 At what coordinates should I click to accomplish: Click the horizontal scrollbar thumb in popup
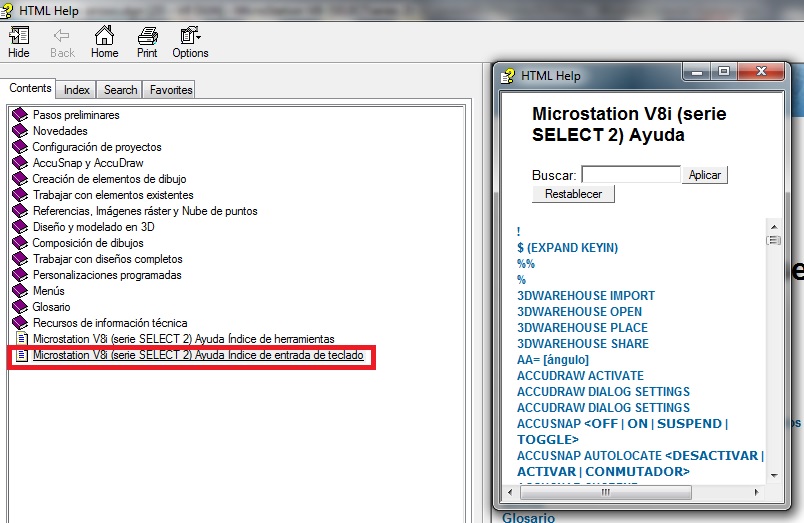click(x=606, y=492)
